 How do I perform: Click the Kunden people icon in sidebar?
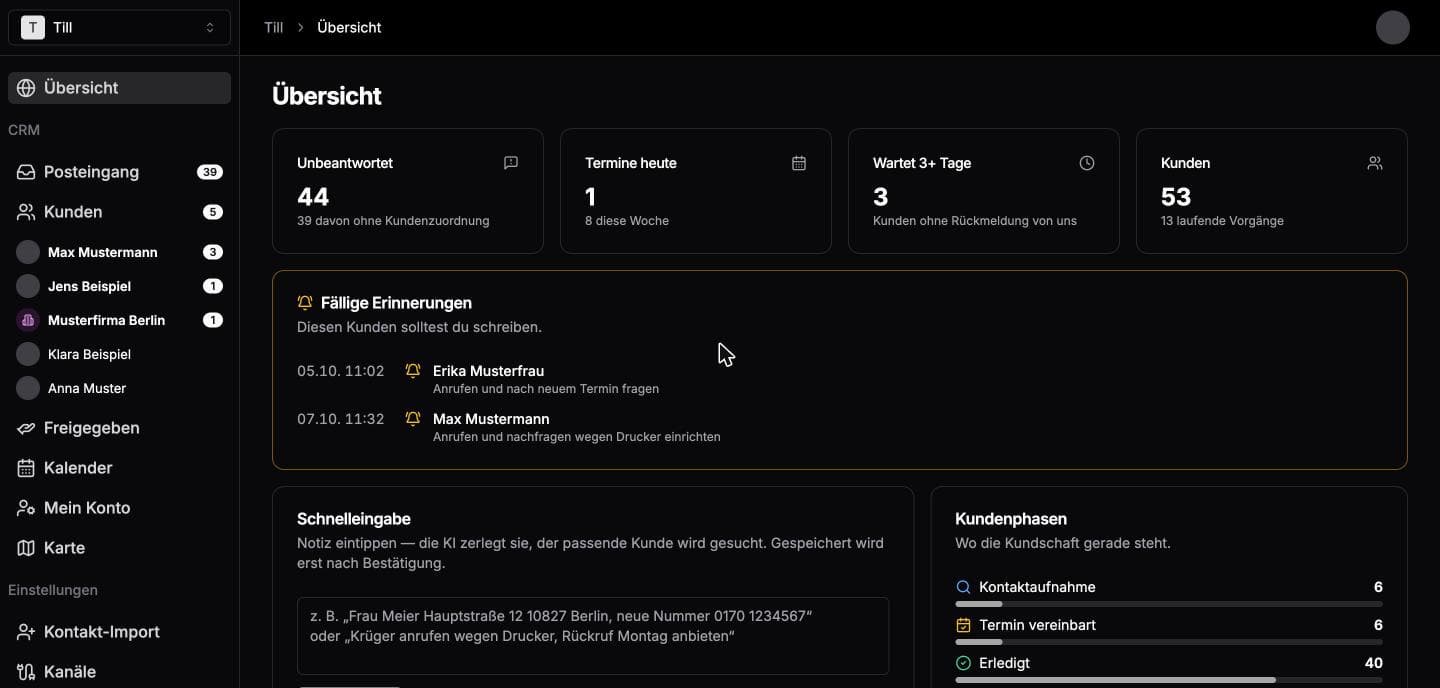click(x=26, y=212)
